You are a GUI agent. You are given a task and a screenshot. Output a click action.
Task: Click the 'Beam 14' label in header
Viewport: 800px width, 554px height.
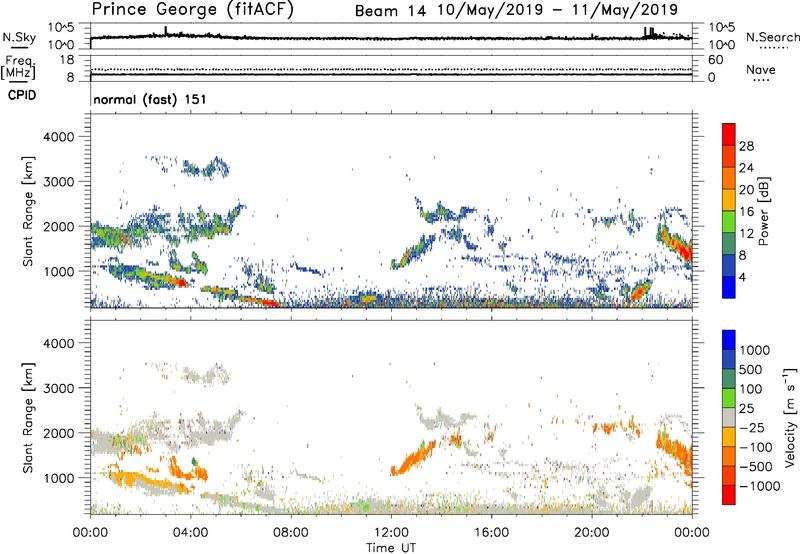[390, 11]
